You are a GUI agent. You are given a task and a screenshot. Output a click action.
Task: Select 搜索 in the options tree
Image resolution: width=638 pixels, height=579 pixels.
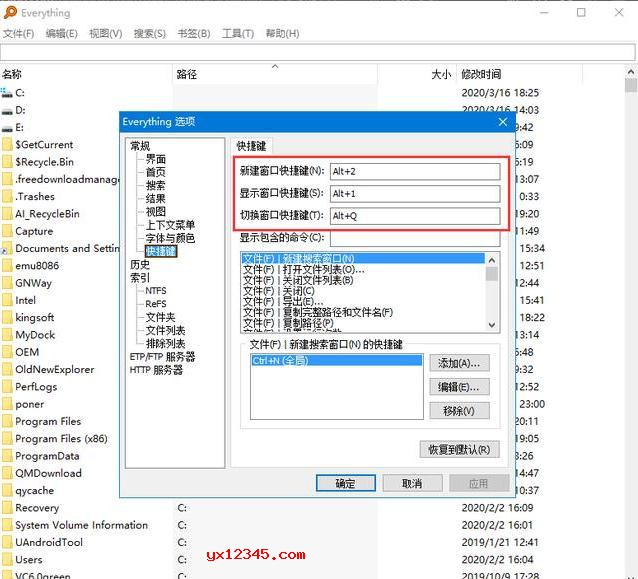pyautogui.click(x=156, y=186)
